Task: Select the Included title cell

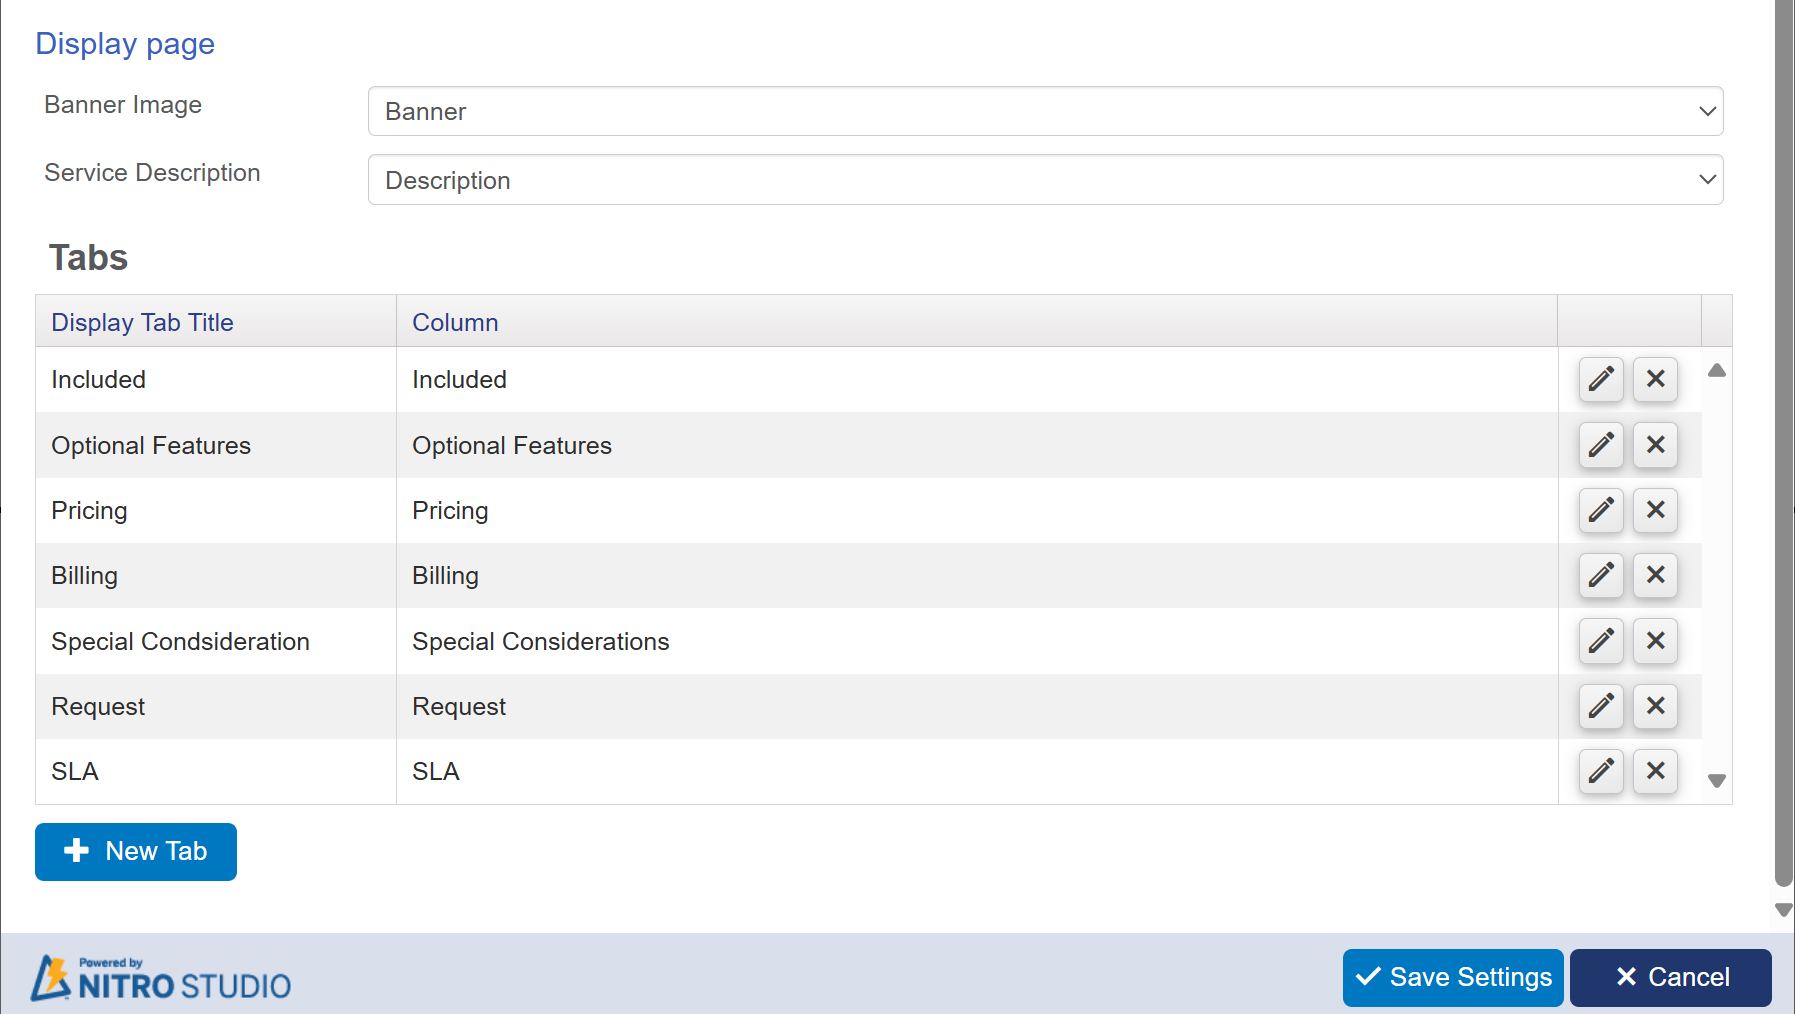Action: coord(216,379)
